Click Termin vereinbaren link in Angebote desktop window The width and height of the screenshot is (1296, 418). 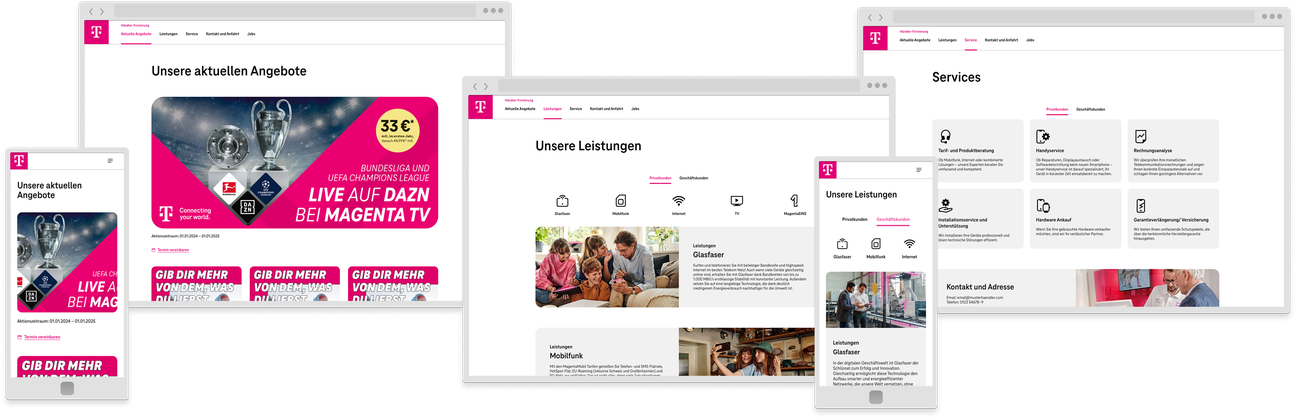(x=172, y=250)
